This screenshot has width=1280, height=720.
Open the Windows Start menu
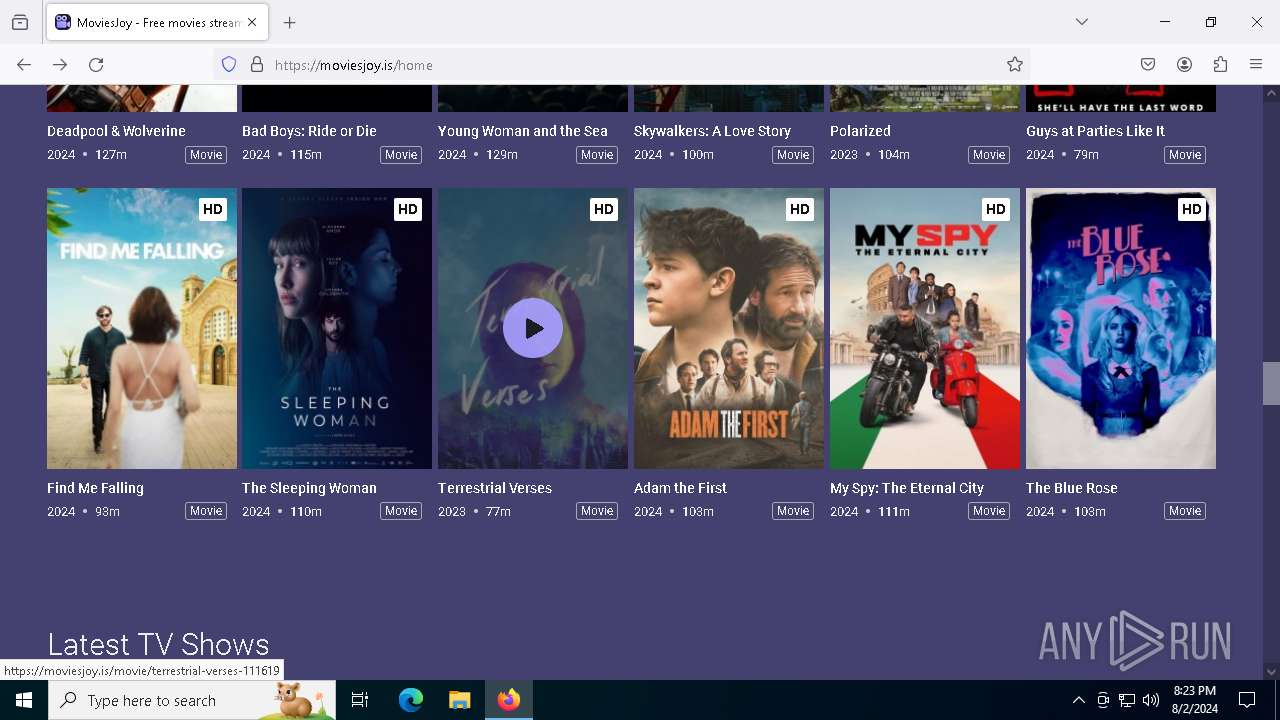[24, 700]
